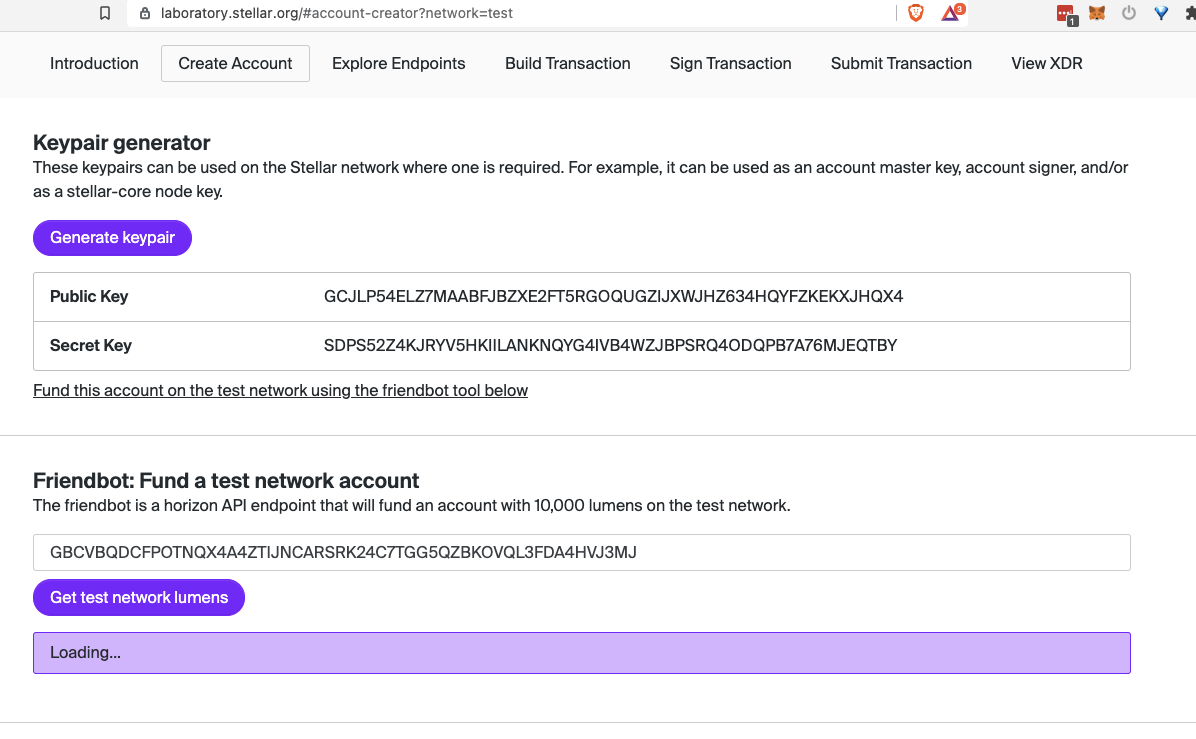
Task: Switch to the Introduction tab
Action: pyautogui.click(x=94, y=63)
